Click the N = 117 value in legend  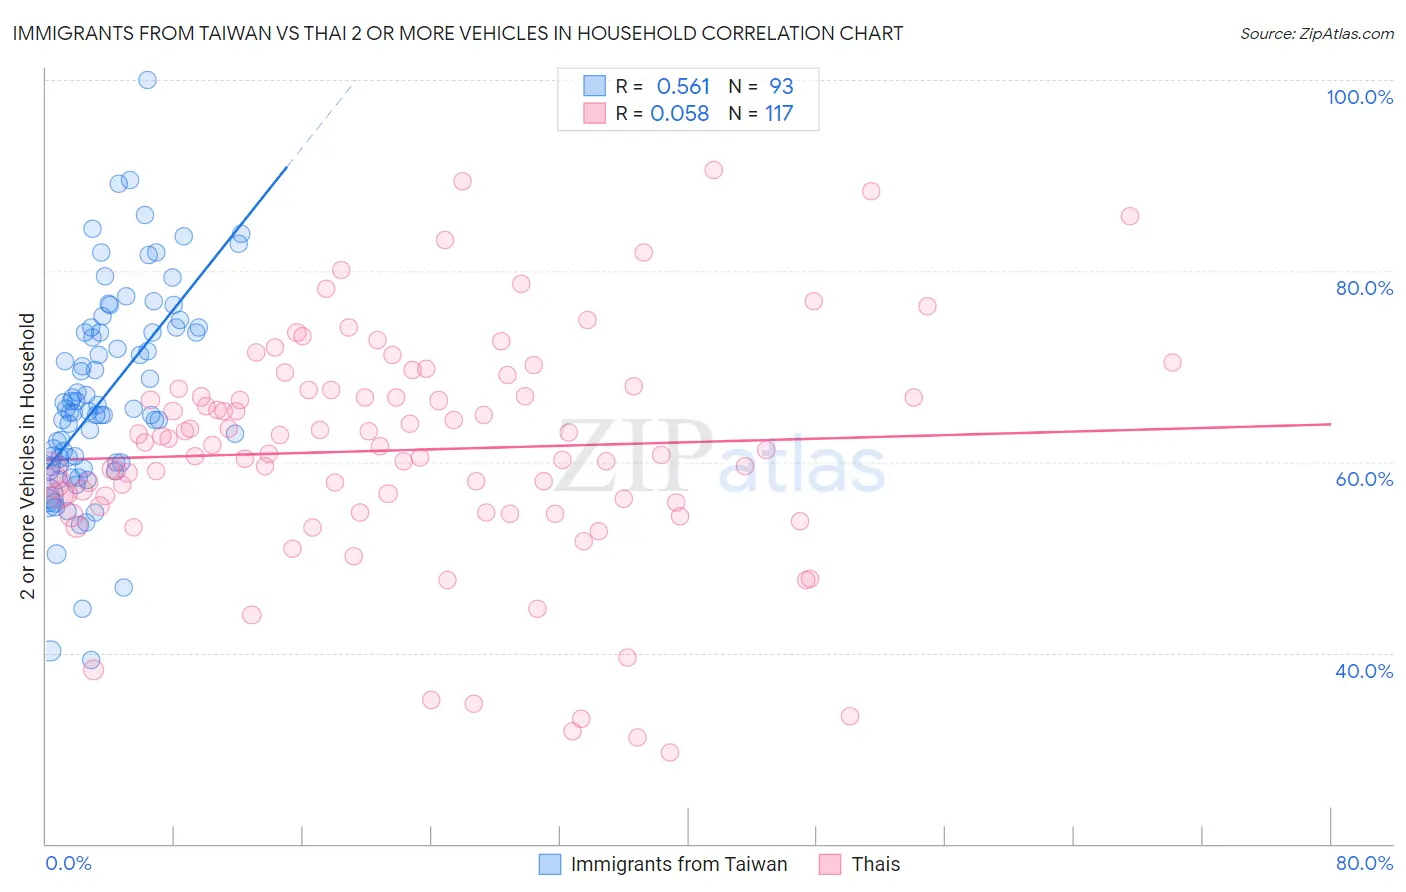[761, 113]
